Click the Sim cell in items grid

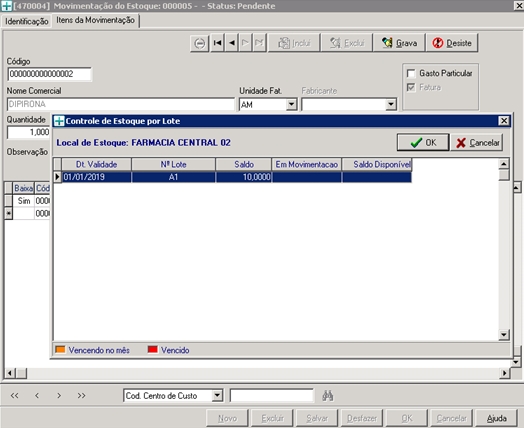[23, 201]
